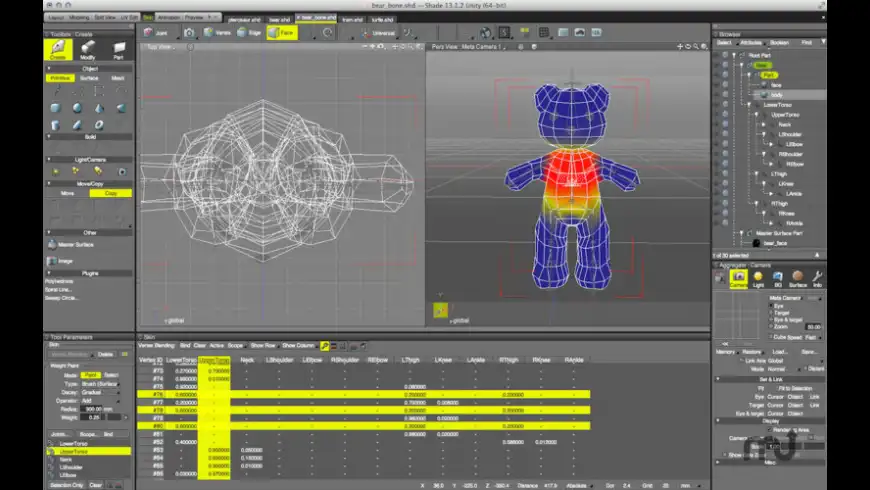
Task: Open the bear.shd document tab
Action: point(279,18)
